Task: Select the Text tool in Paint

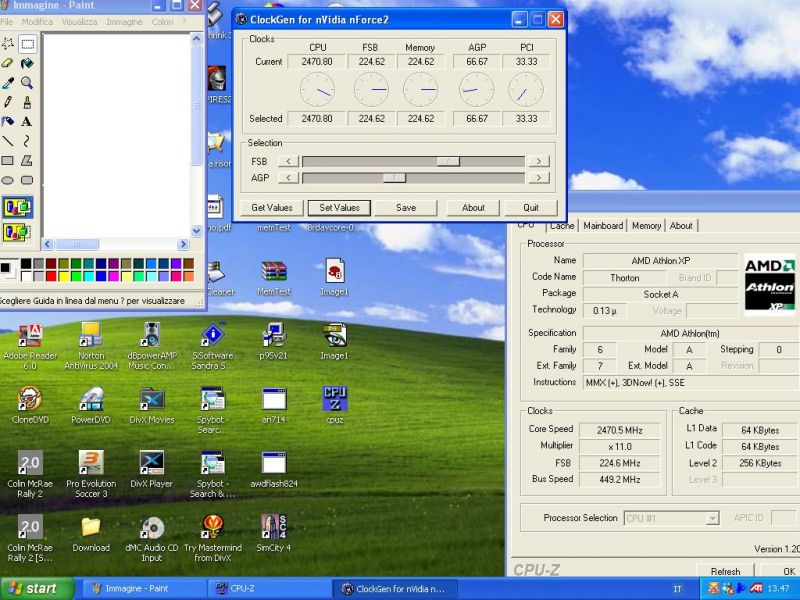Action: (x=28, y=121)
